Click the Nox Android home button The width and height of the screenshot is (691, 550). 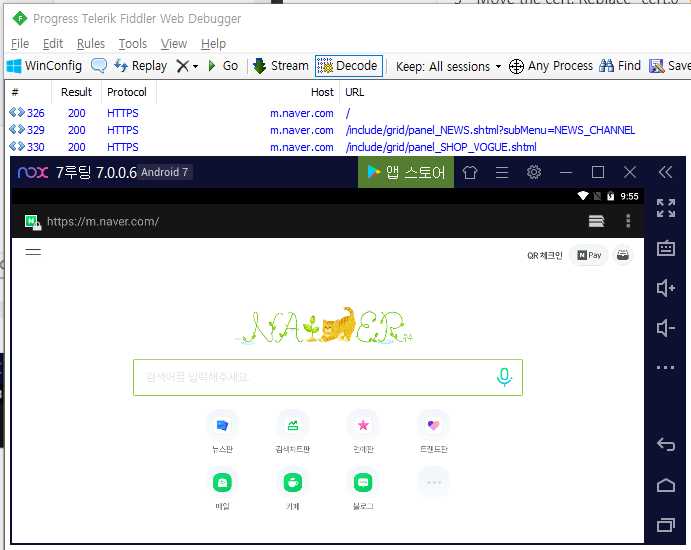[x=665, y=485]
